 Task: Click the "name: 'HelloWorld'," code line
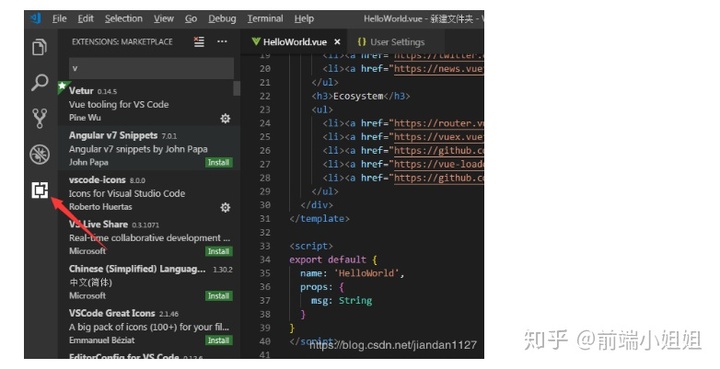coord(352,273)
